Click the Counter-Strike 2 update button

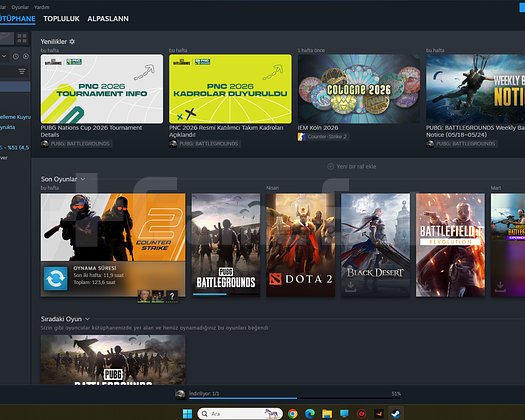56,278
